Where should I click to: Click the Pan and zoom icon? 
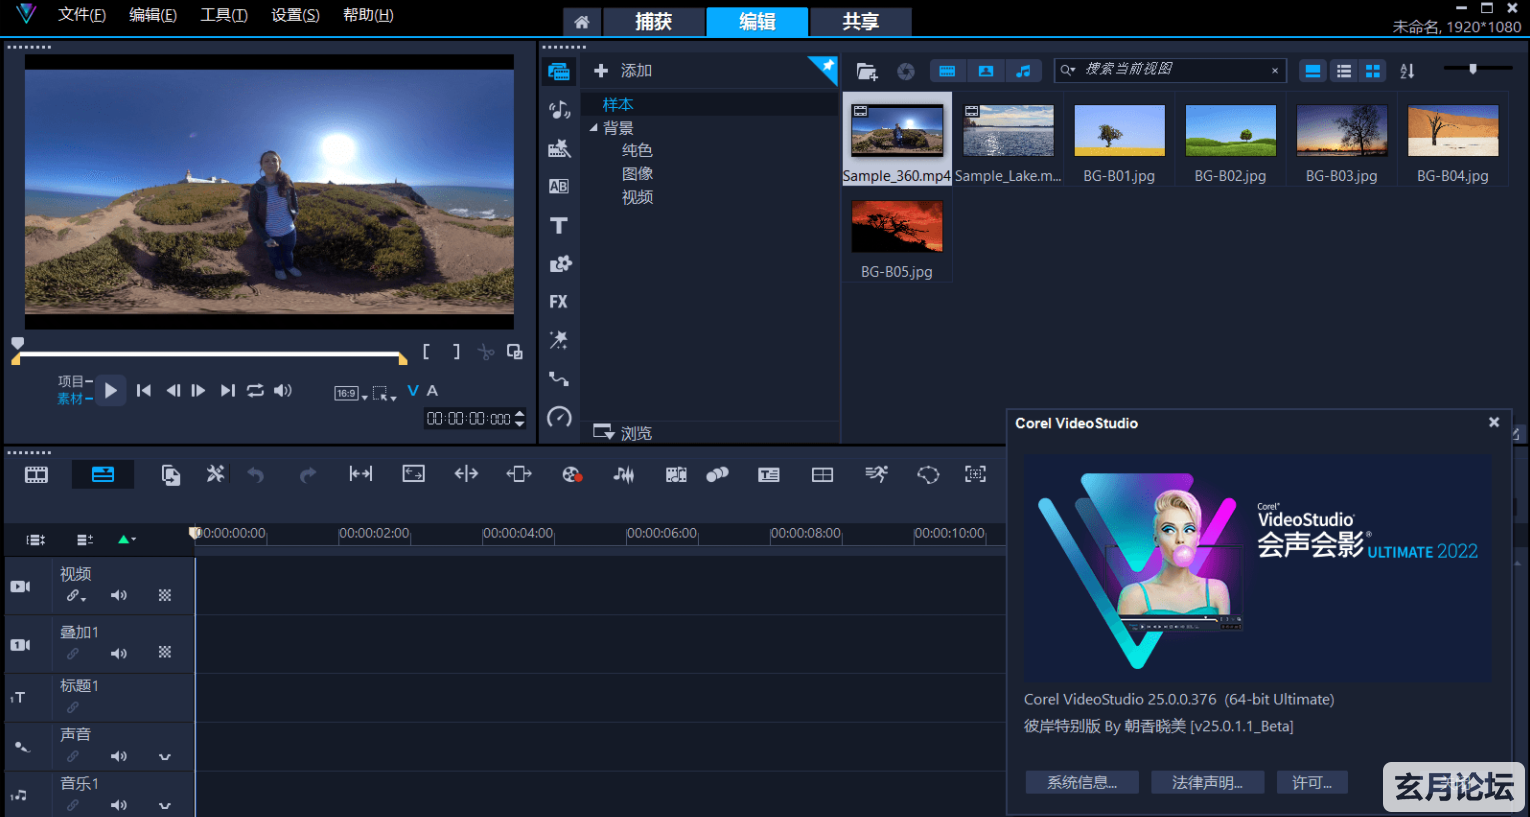point(975,474)
